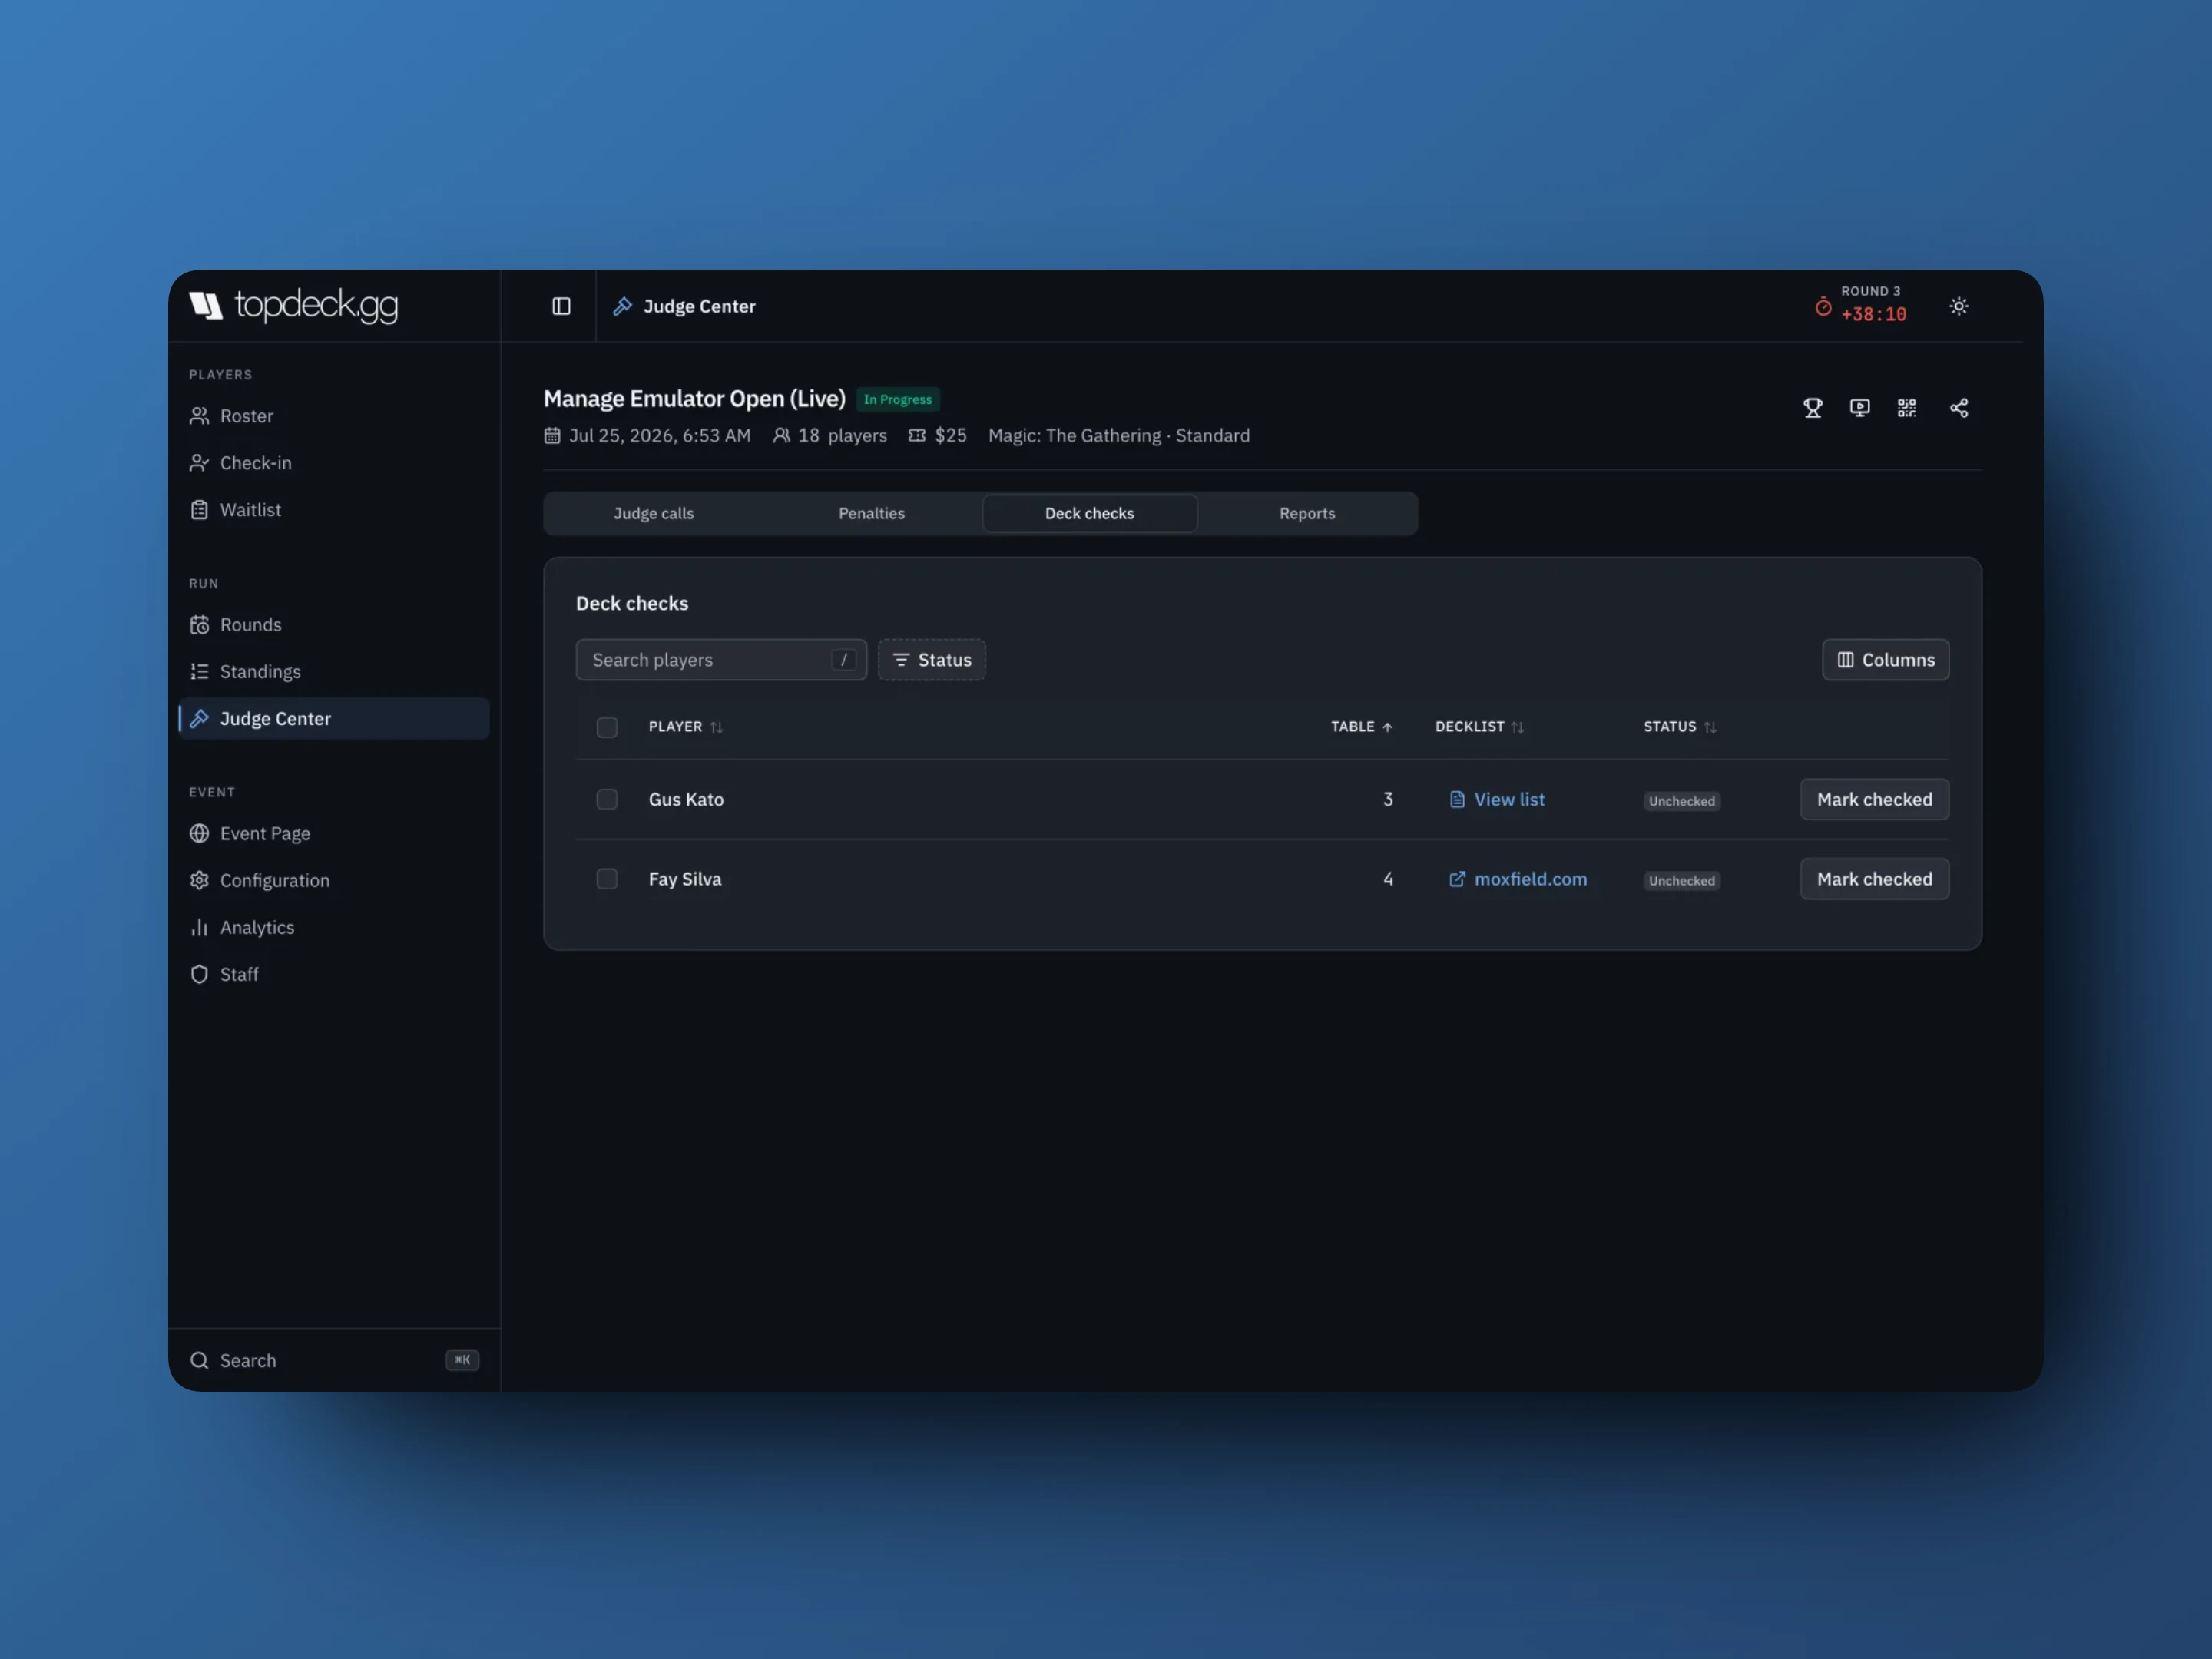The image size is (2212, 1659).
Task: Sort by Table column
Action: tap(1361, 727)
